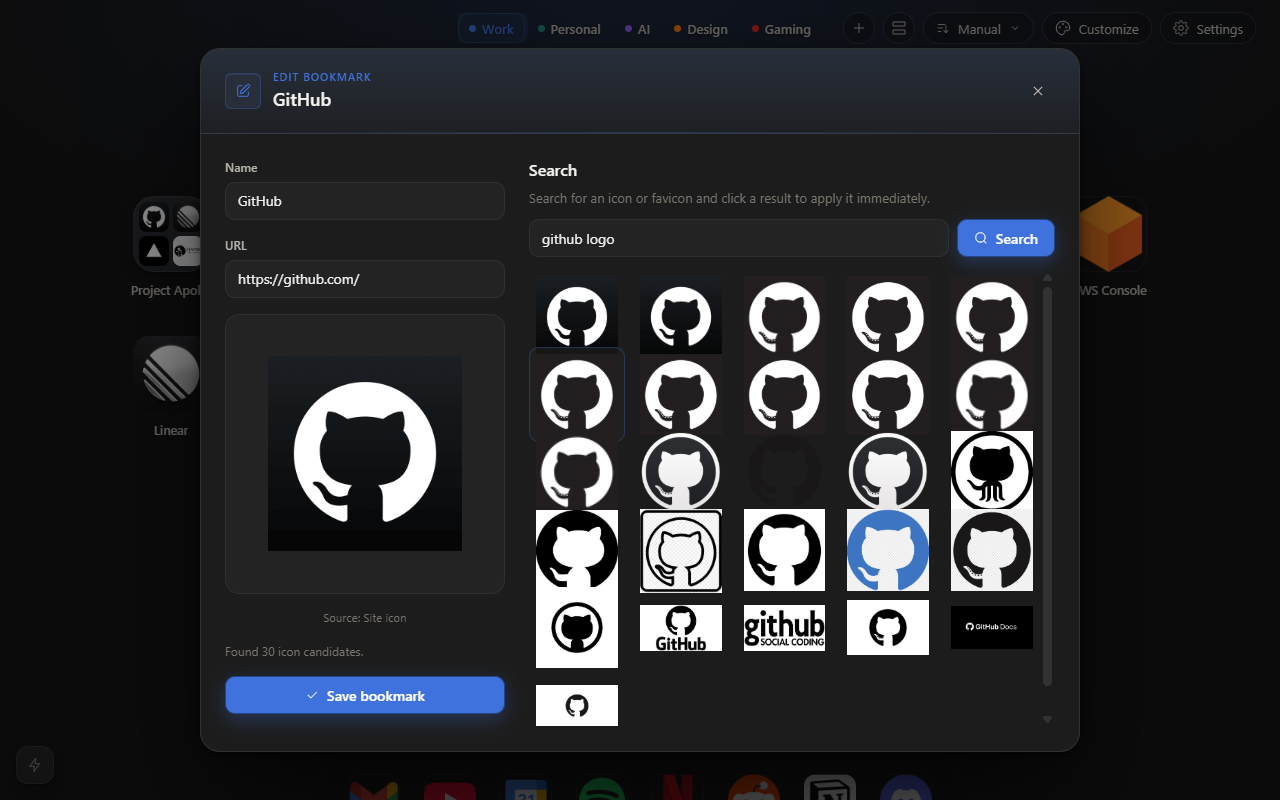
Task: Open Customize from the top bar
Action: pyautogui.click(x=1097, y=28)
